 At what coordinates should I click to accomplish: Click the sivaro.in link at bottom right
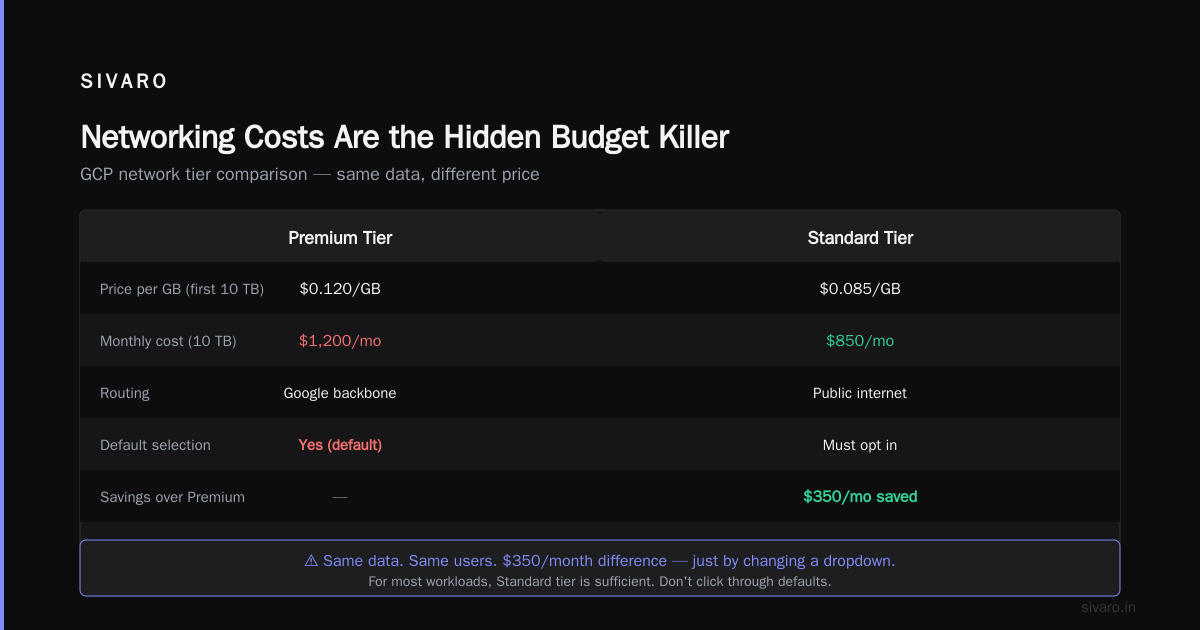click(x=1109, y=607)
